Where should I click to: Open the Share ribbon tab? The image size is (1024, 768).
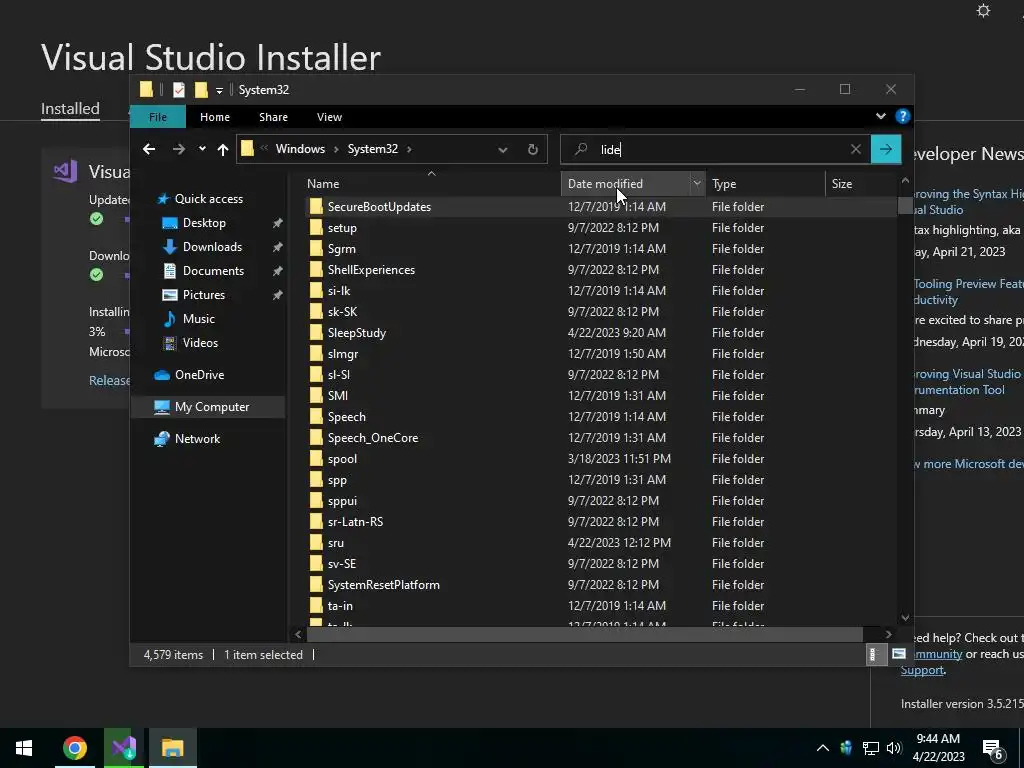click(273, 117)
